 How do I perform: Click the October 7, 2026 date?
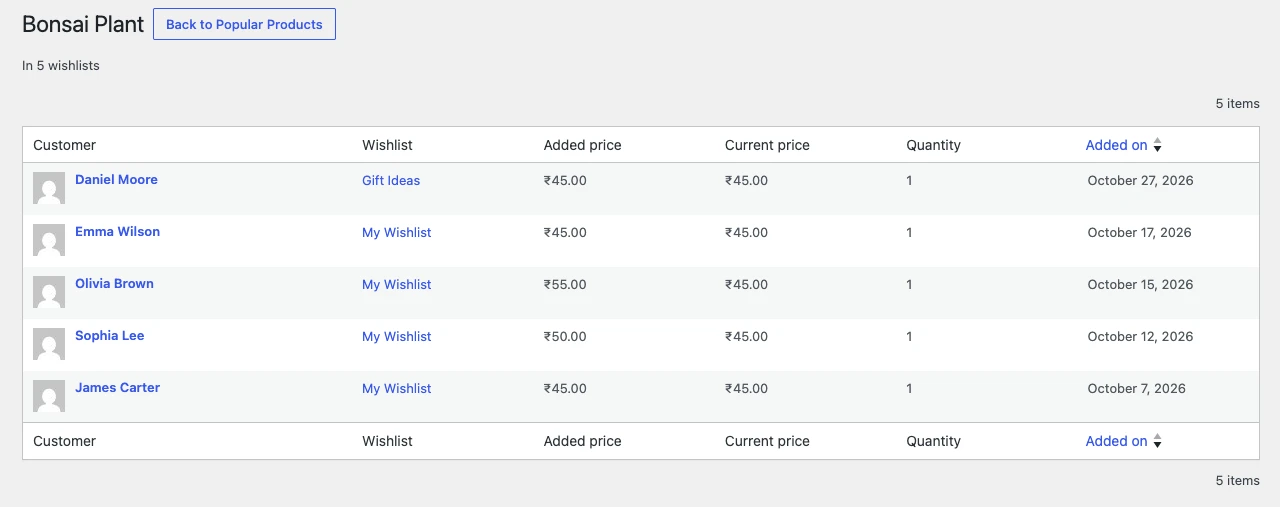tap(1136, 389)
